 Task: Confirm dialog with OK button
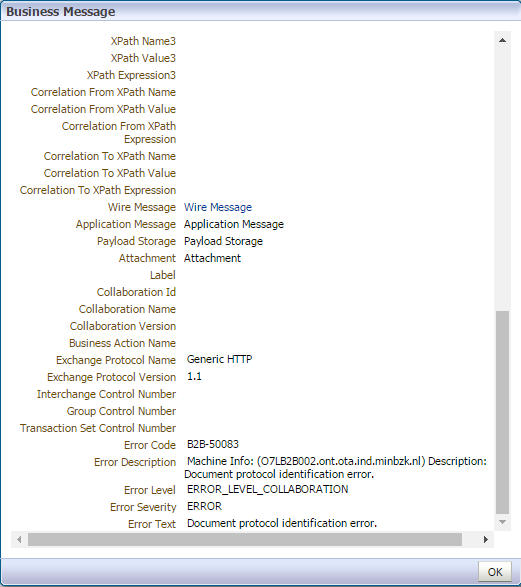click(495, 572)
